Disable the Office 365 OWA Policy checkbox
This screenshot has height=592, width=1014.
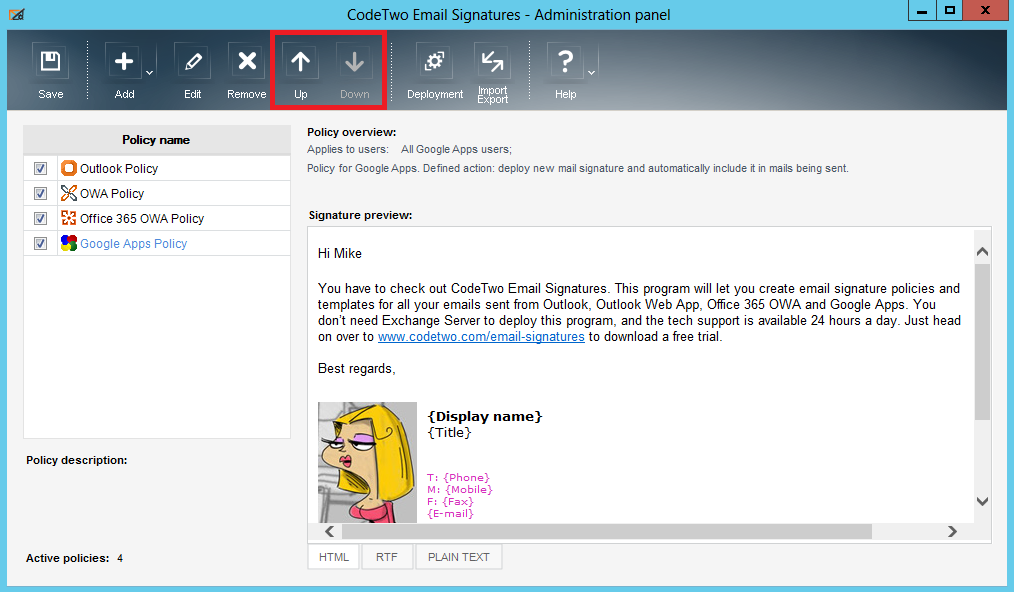click(x=40, y=219)
